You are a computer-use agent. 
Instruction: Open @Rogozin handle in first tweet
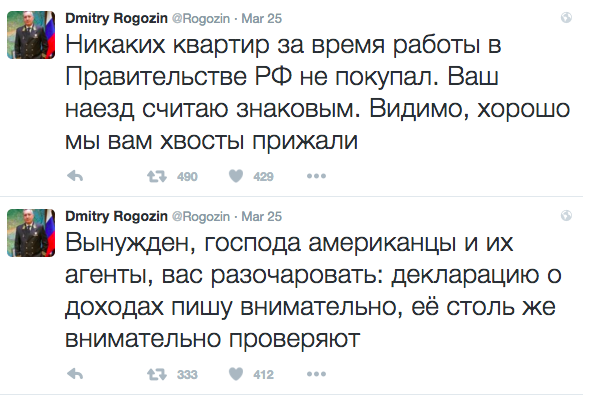tap(201, 19)
